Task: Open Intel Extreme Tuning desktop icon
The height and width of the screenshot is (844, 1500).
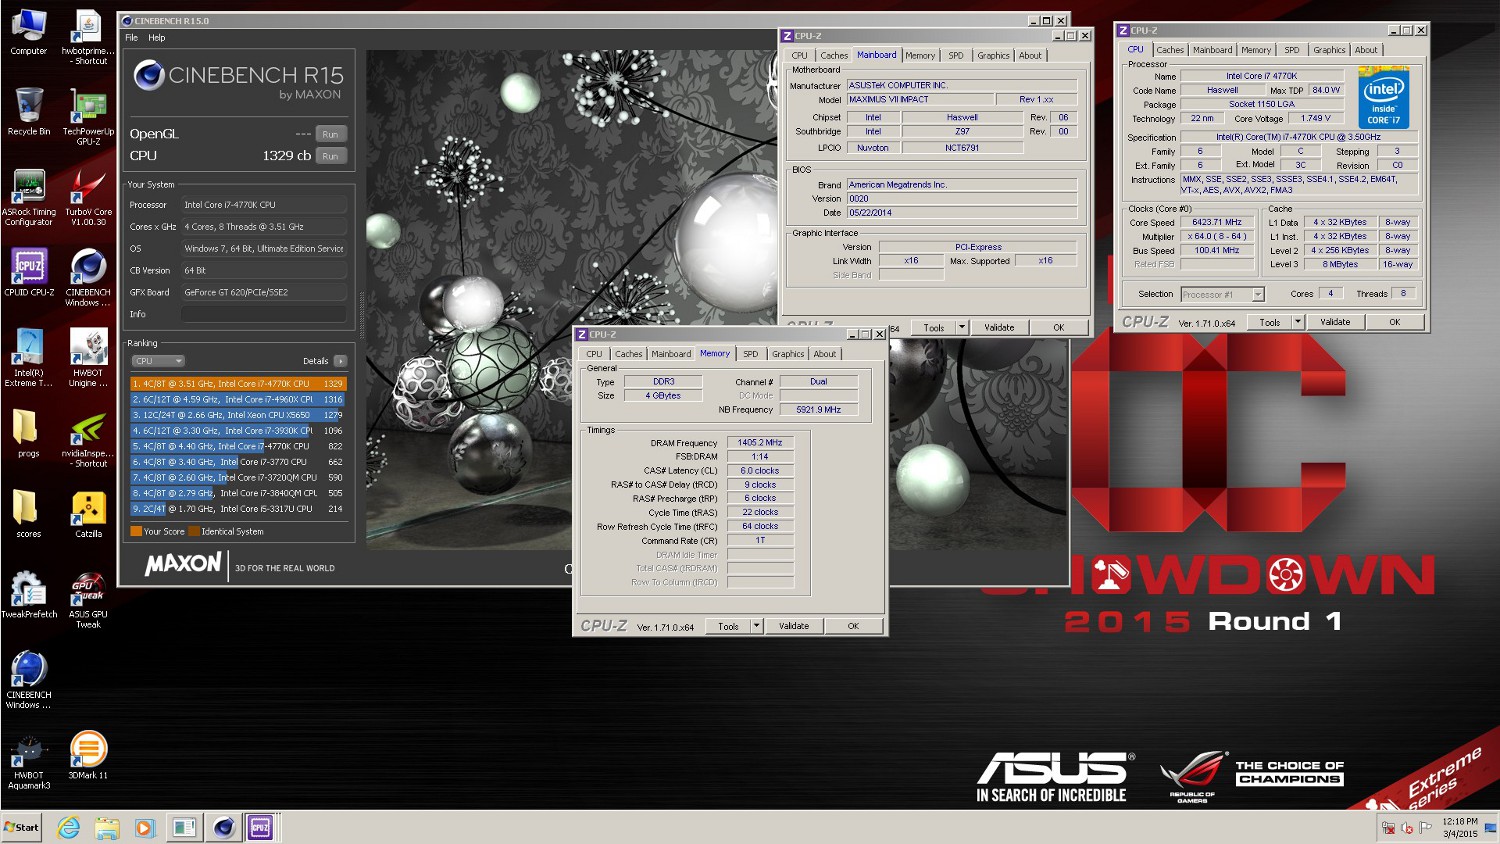Action: click(28, 358)
